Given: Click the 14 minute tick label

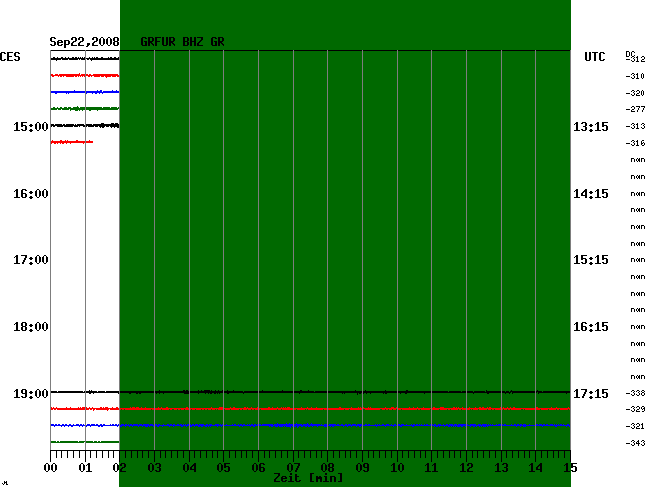Looking at the screenshot, I should (x=536, y=468).
